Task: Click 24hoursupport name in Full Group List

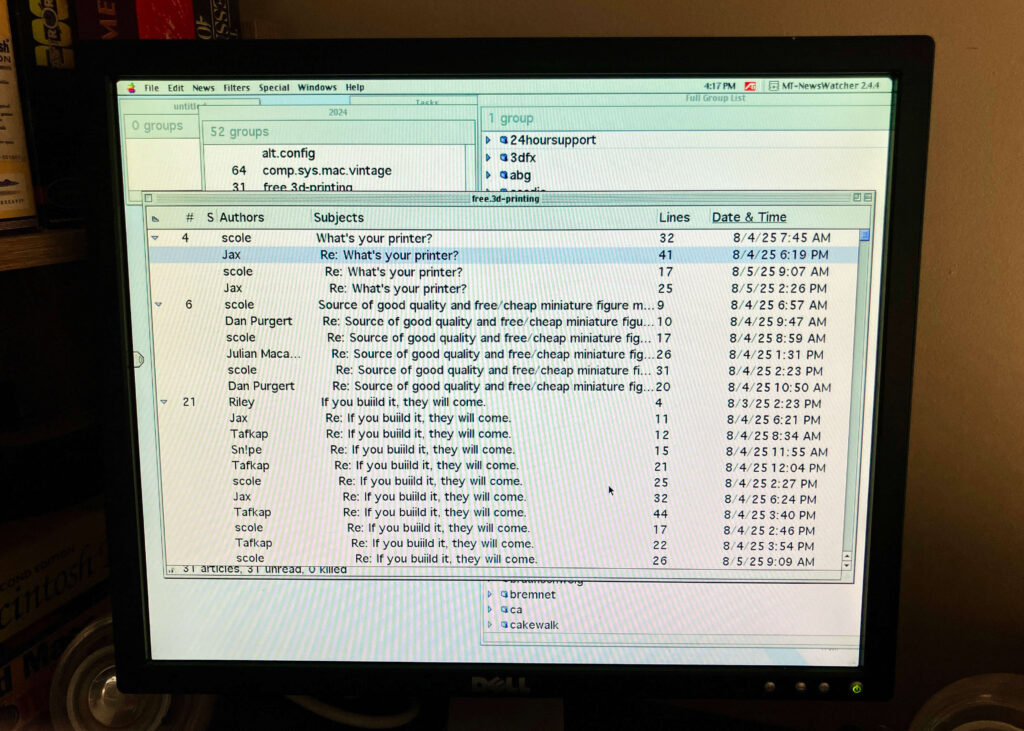Action: coord(552,140)
